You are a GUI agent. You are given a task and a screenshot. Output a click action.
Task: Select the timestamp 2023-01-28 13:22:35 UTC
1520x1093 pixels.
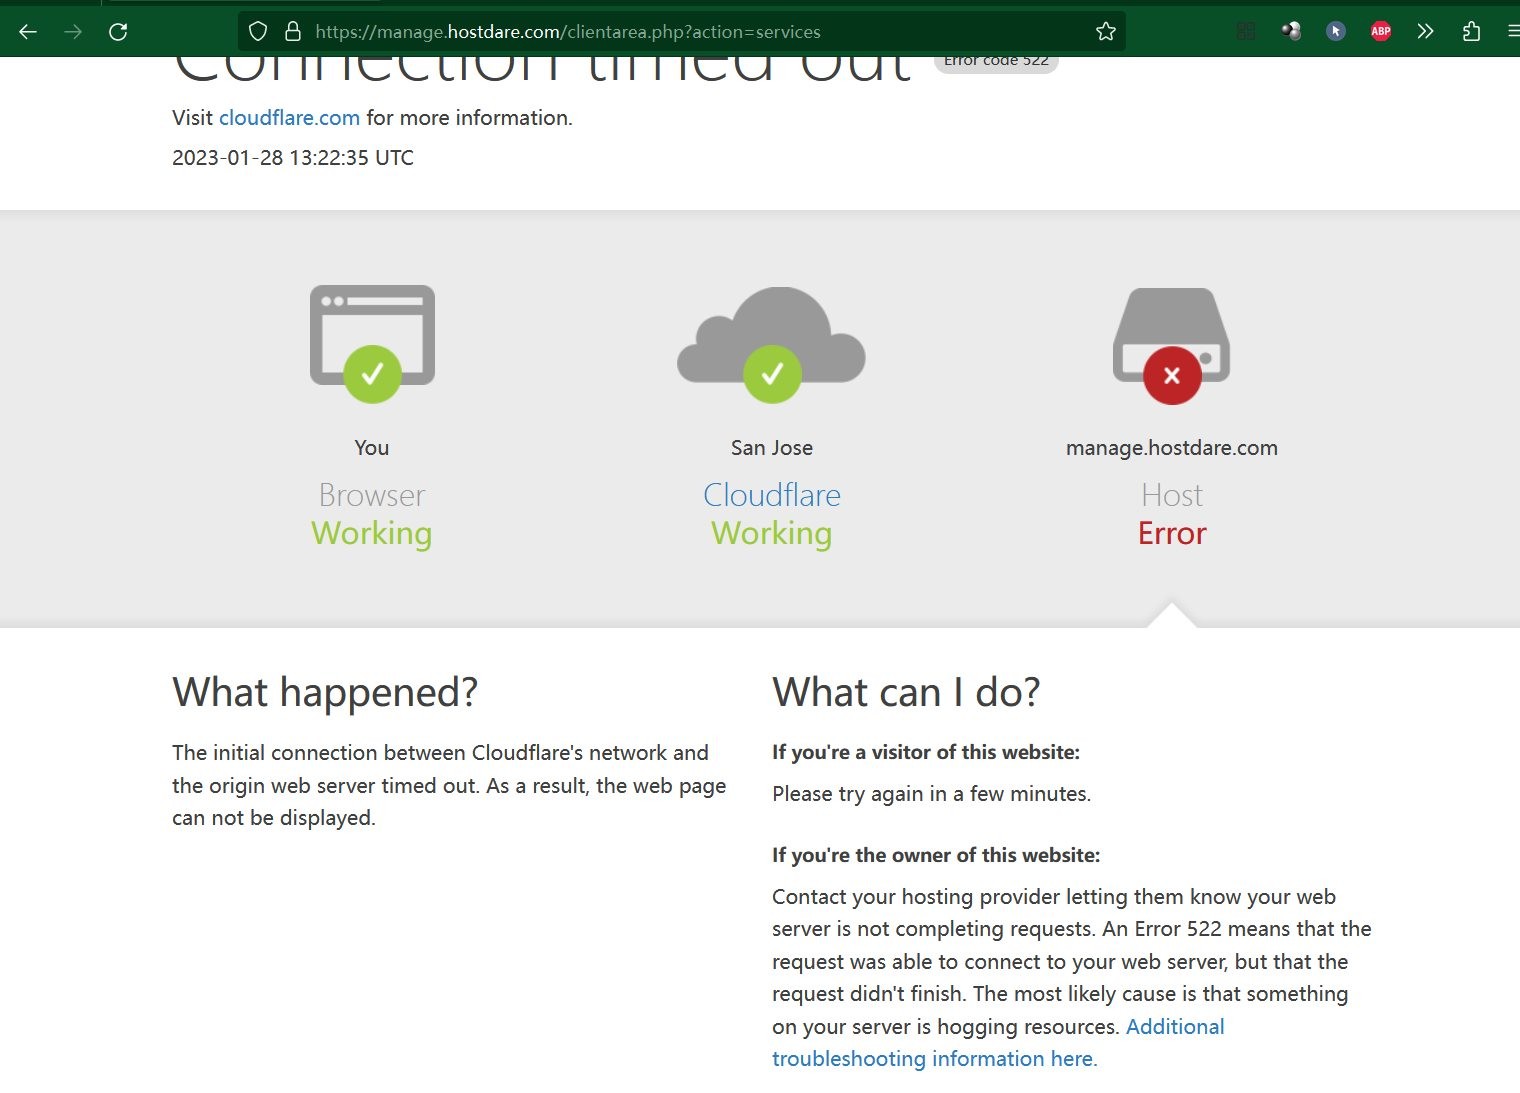coord(293,158)
